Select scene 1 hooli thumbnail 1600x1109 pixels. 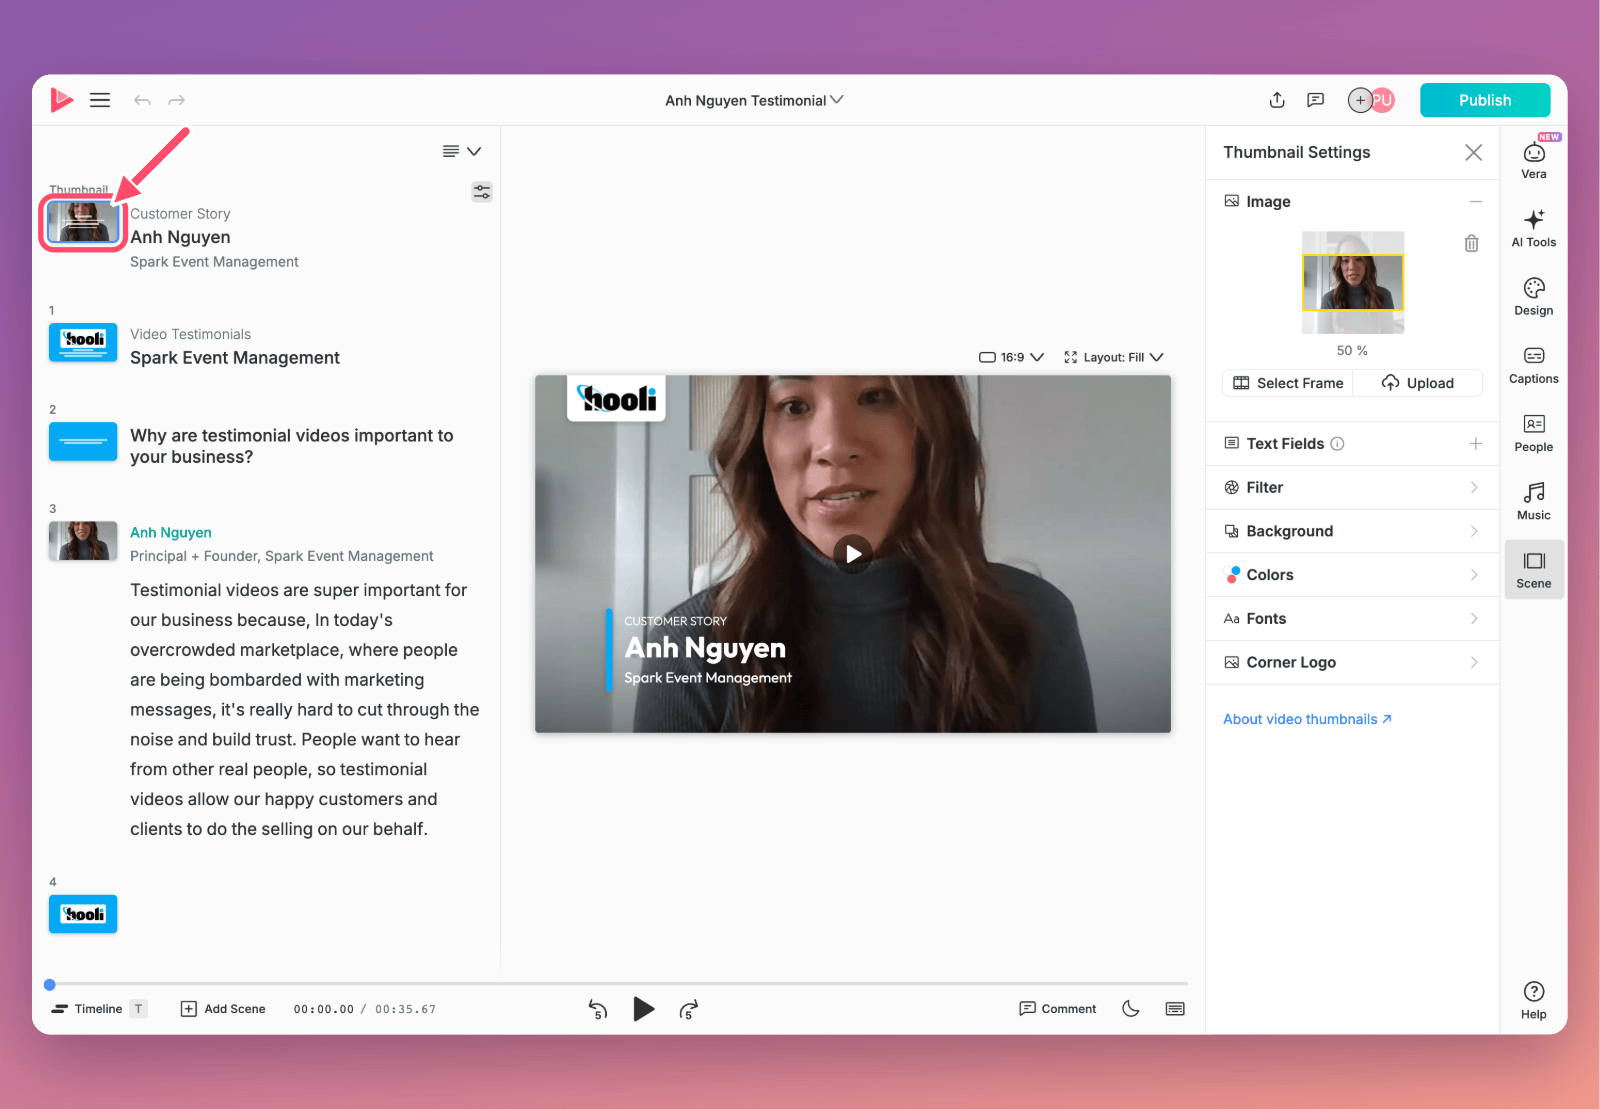point(83,341)
